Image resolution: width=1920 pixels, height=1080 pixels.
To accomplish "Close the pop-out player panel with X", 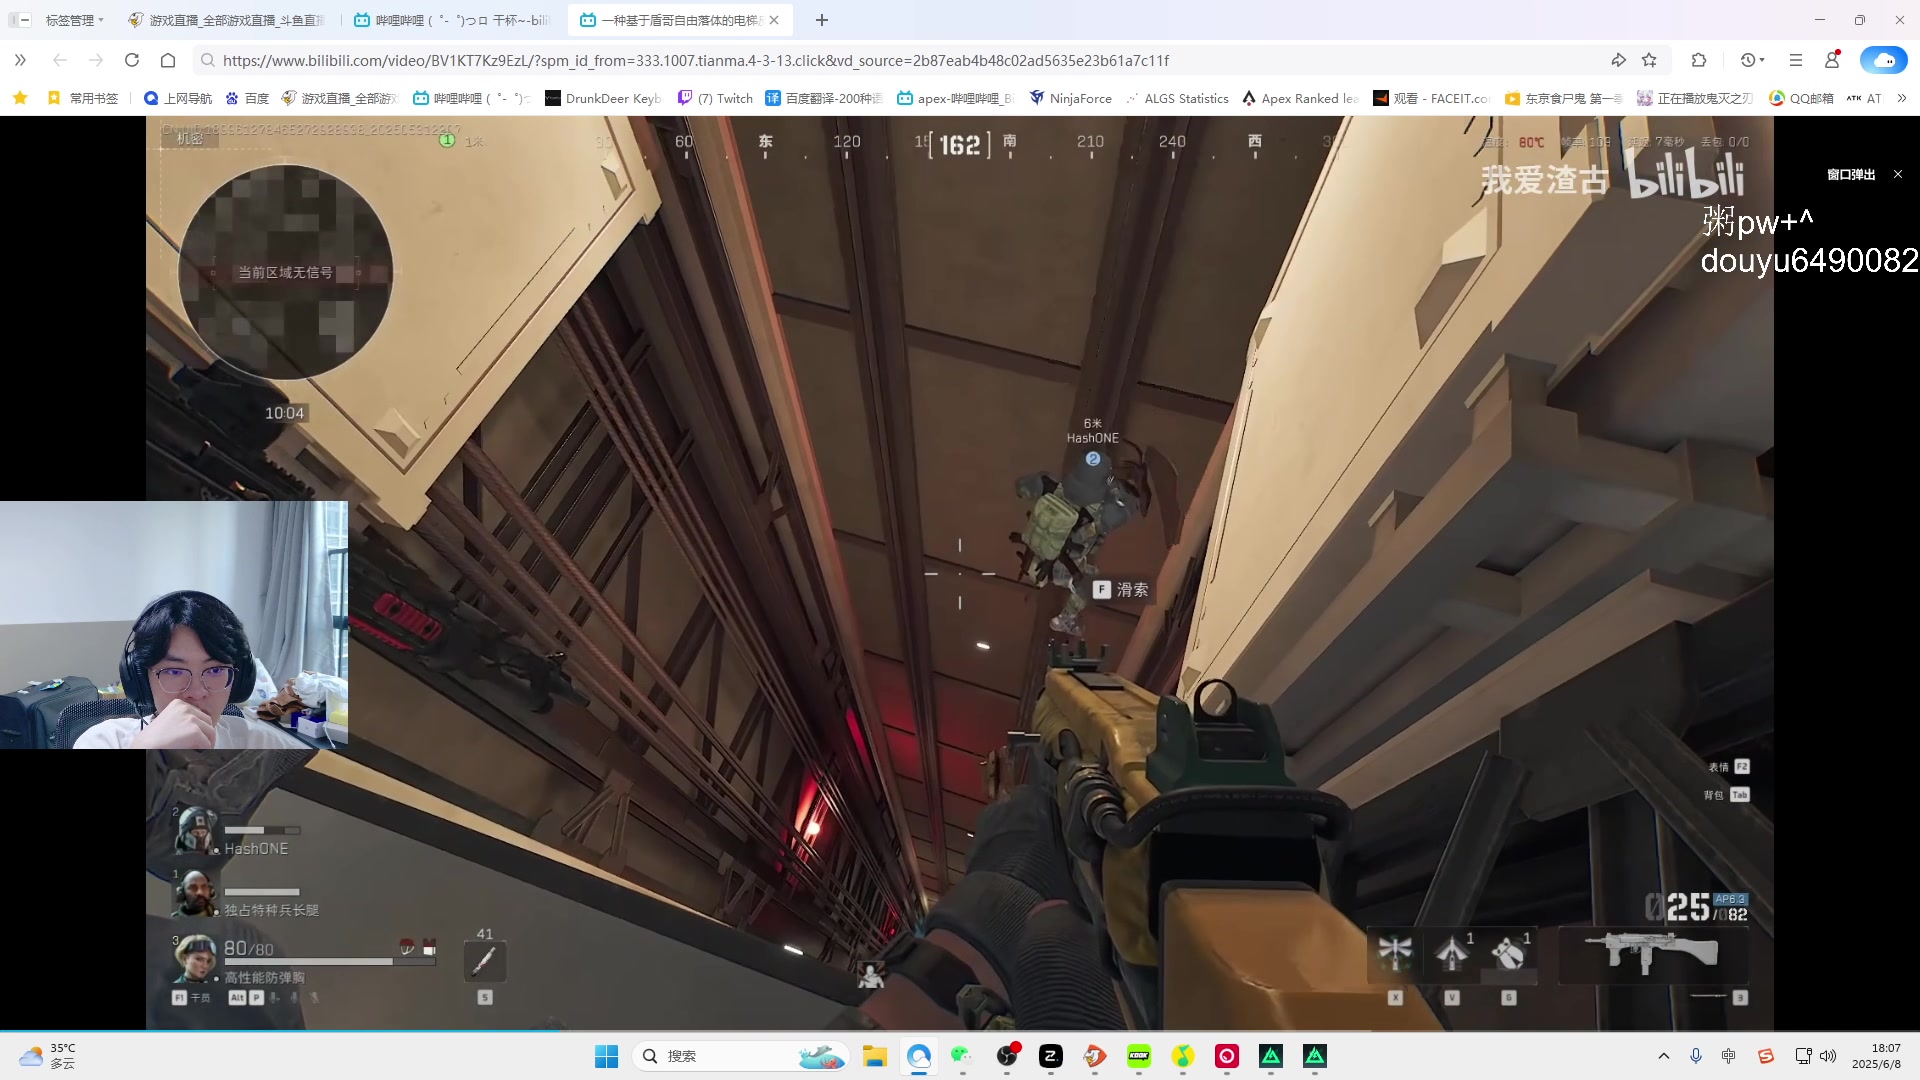I will tap(1898, 174).
